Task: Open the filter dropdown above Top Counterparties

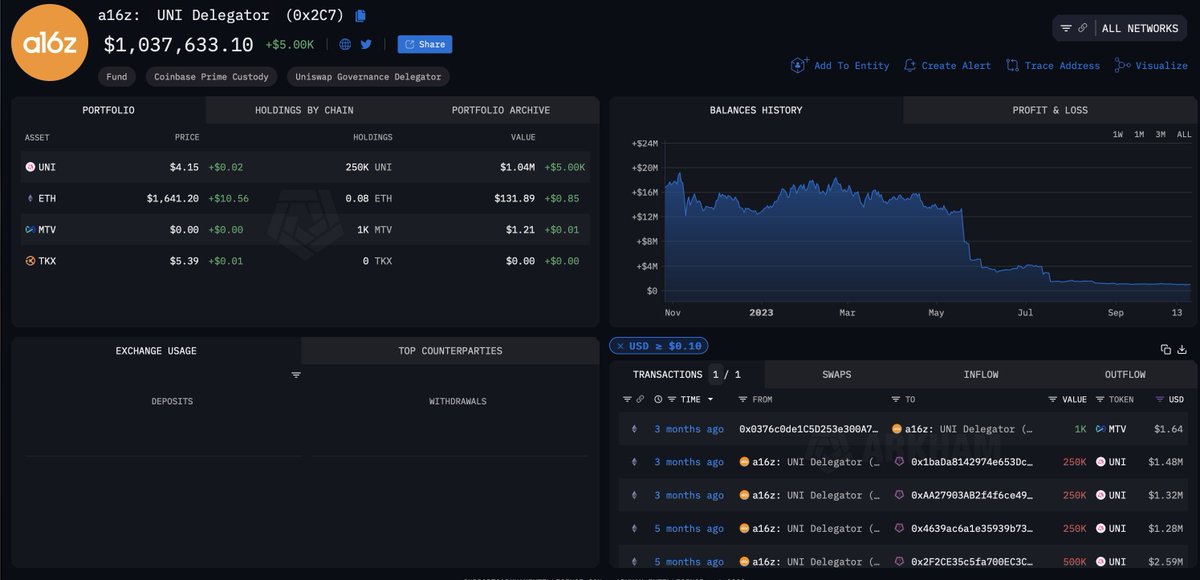Action: [x=295, y=374]
